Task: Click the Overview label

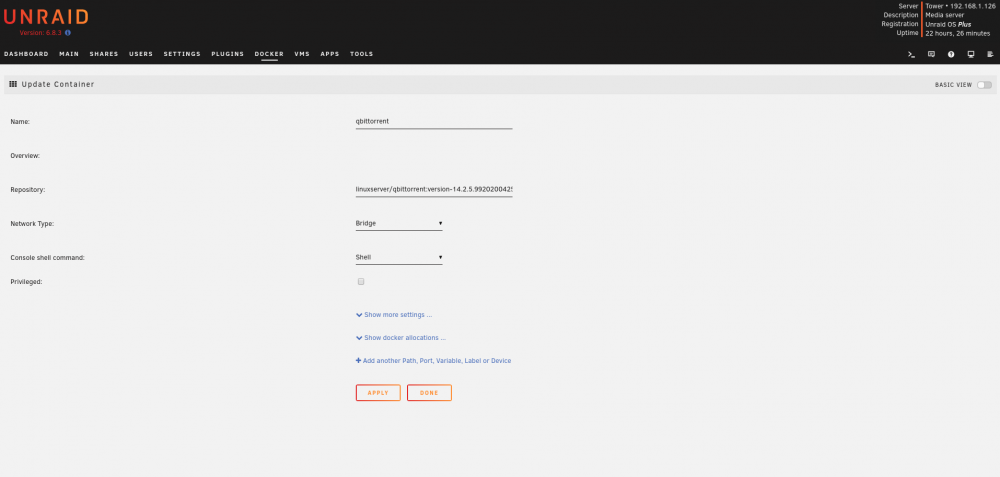Action: point(26,156)
